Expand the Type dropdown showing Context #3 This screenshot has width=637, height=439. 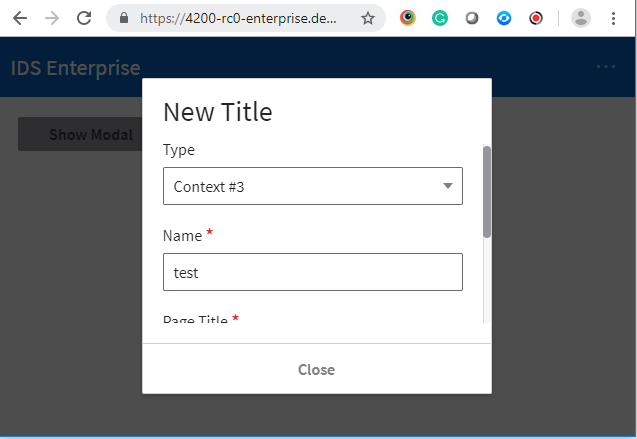(313, 186)
